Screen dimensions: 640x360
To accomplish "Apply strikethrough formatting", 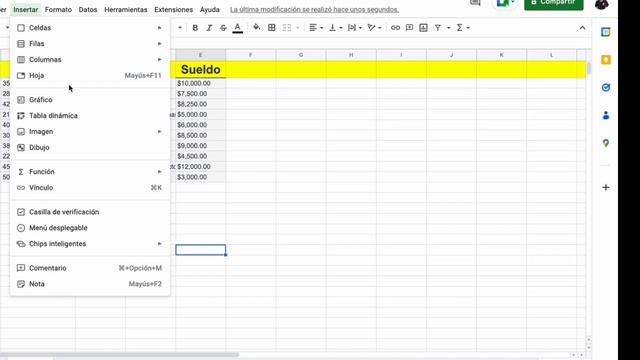I will tap(223, 28).
